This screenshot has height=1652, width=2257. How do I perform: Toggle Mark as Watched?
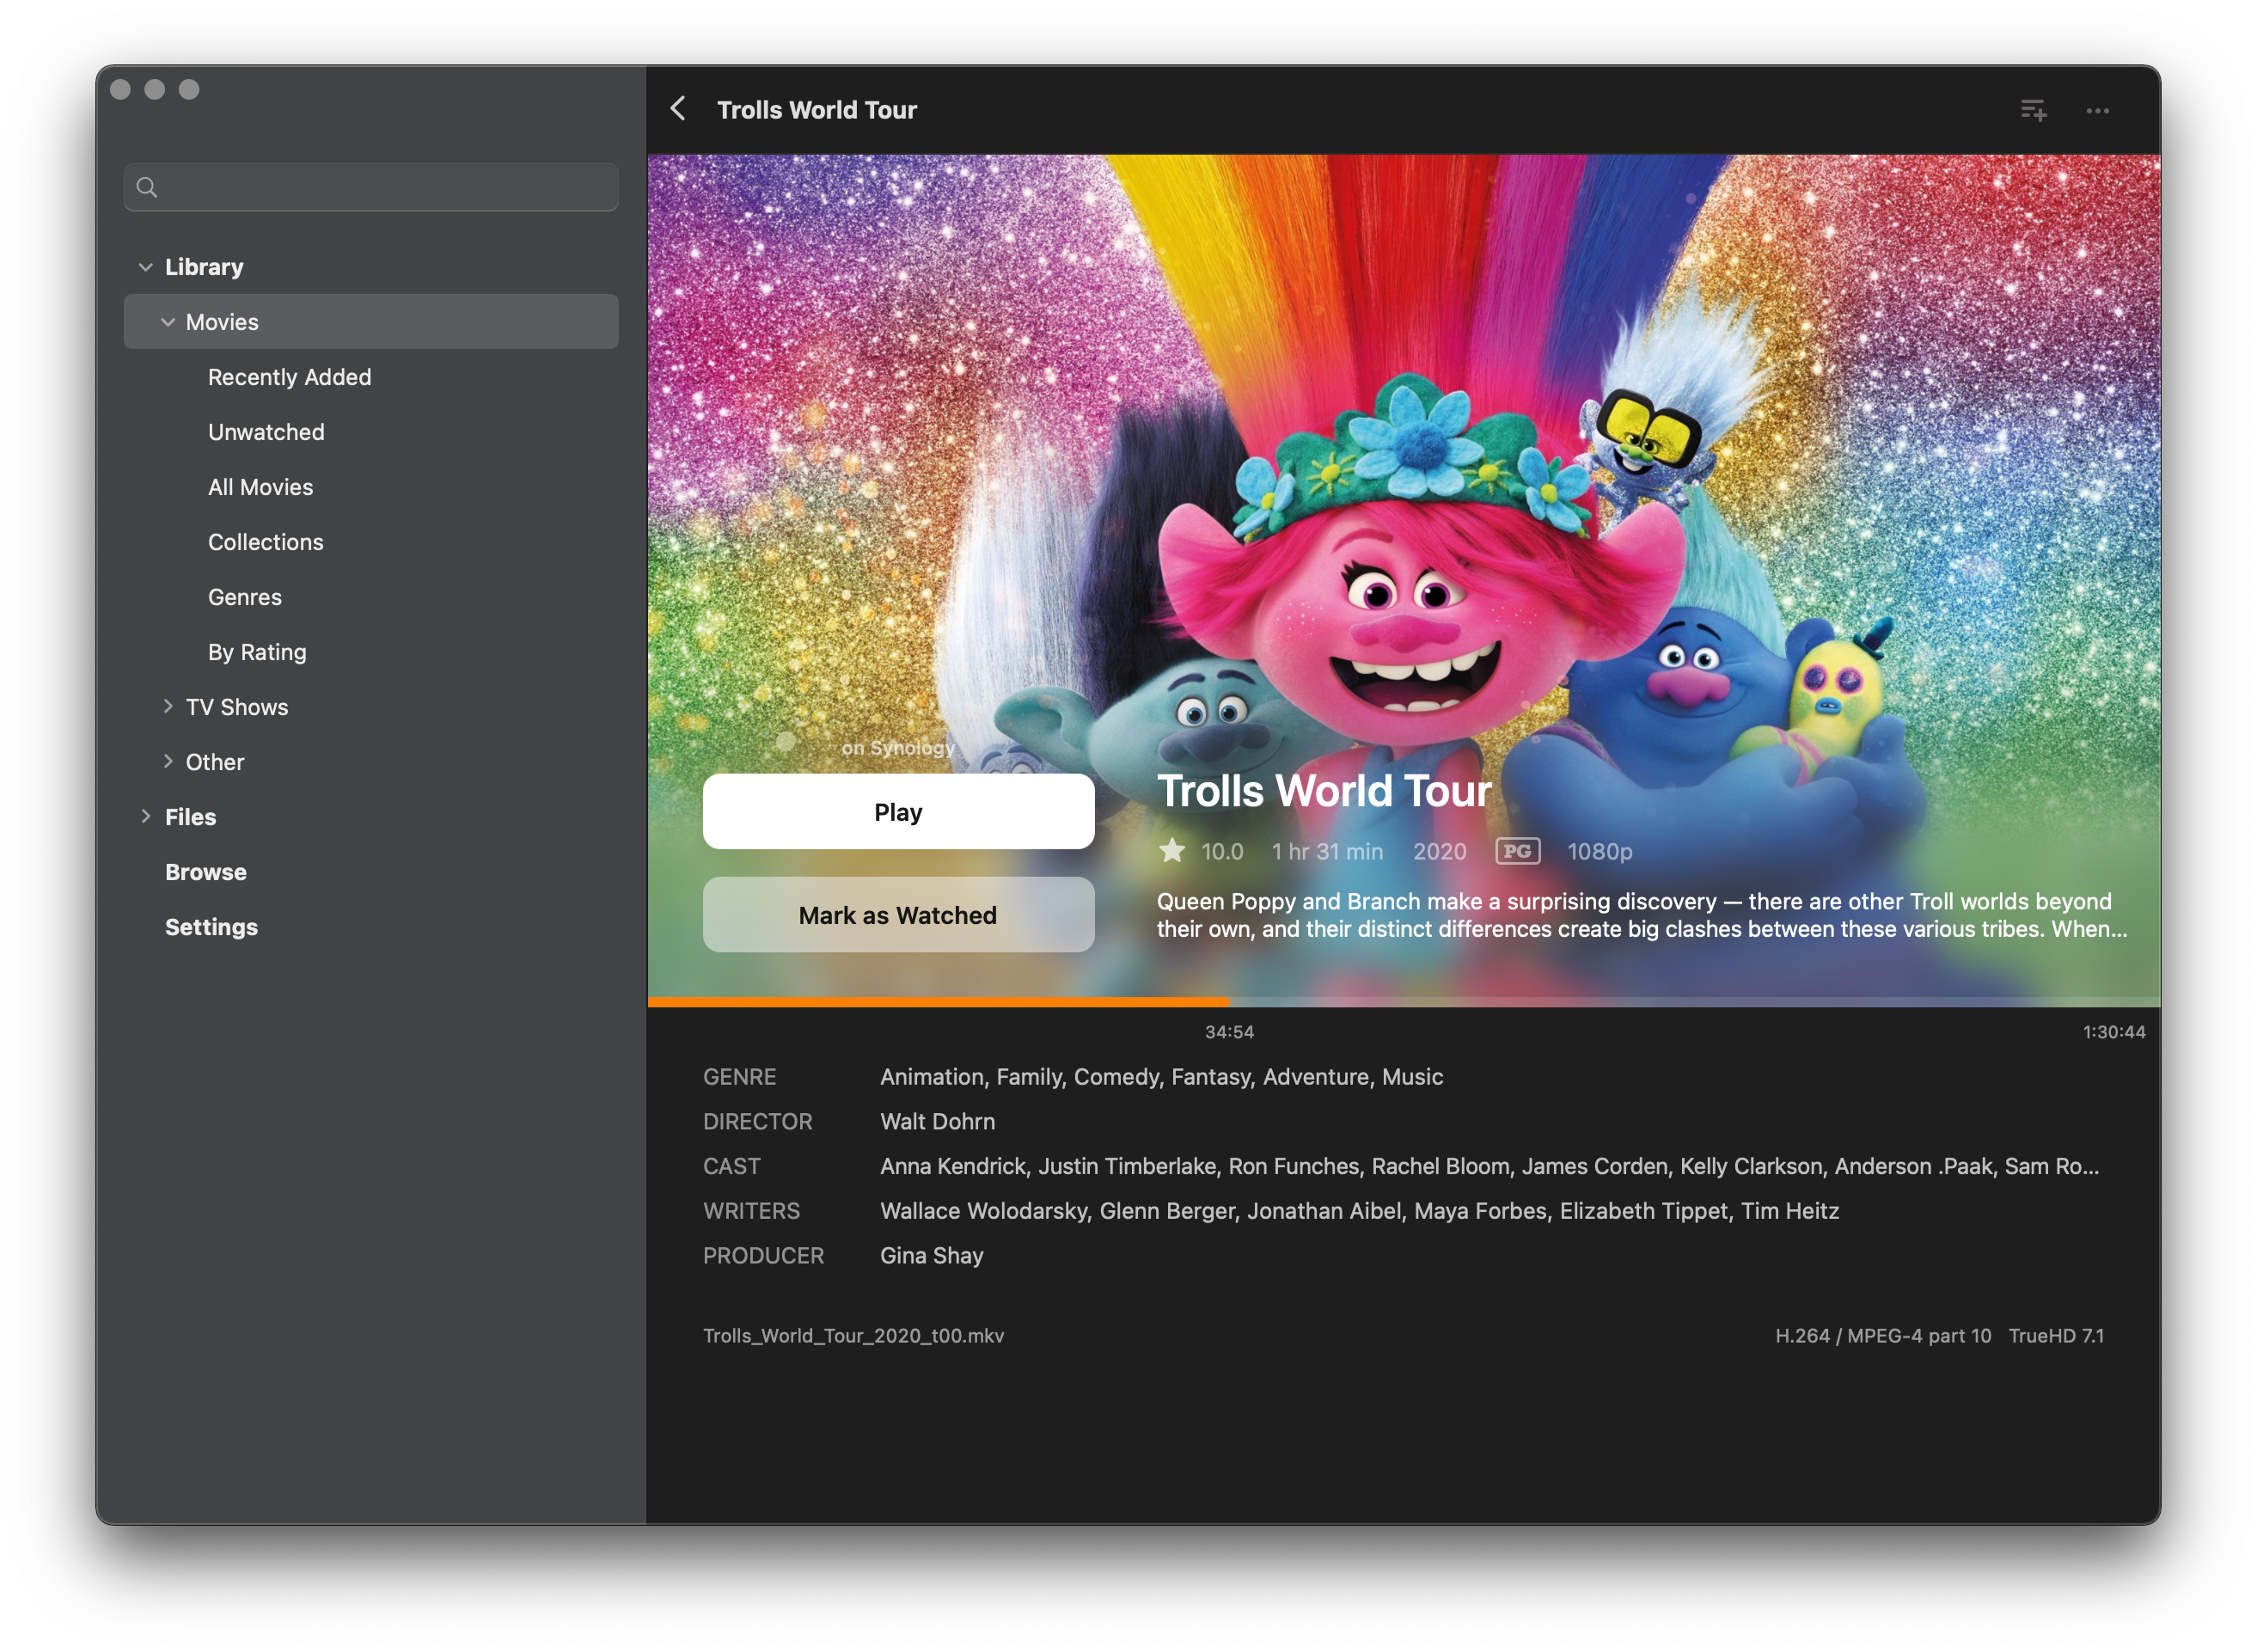click(897, 915)
